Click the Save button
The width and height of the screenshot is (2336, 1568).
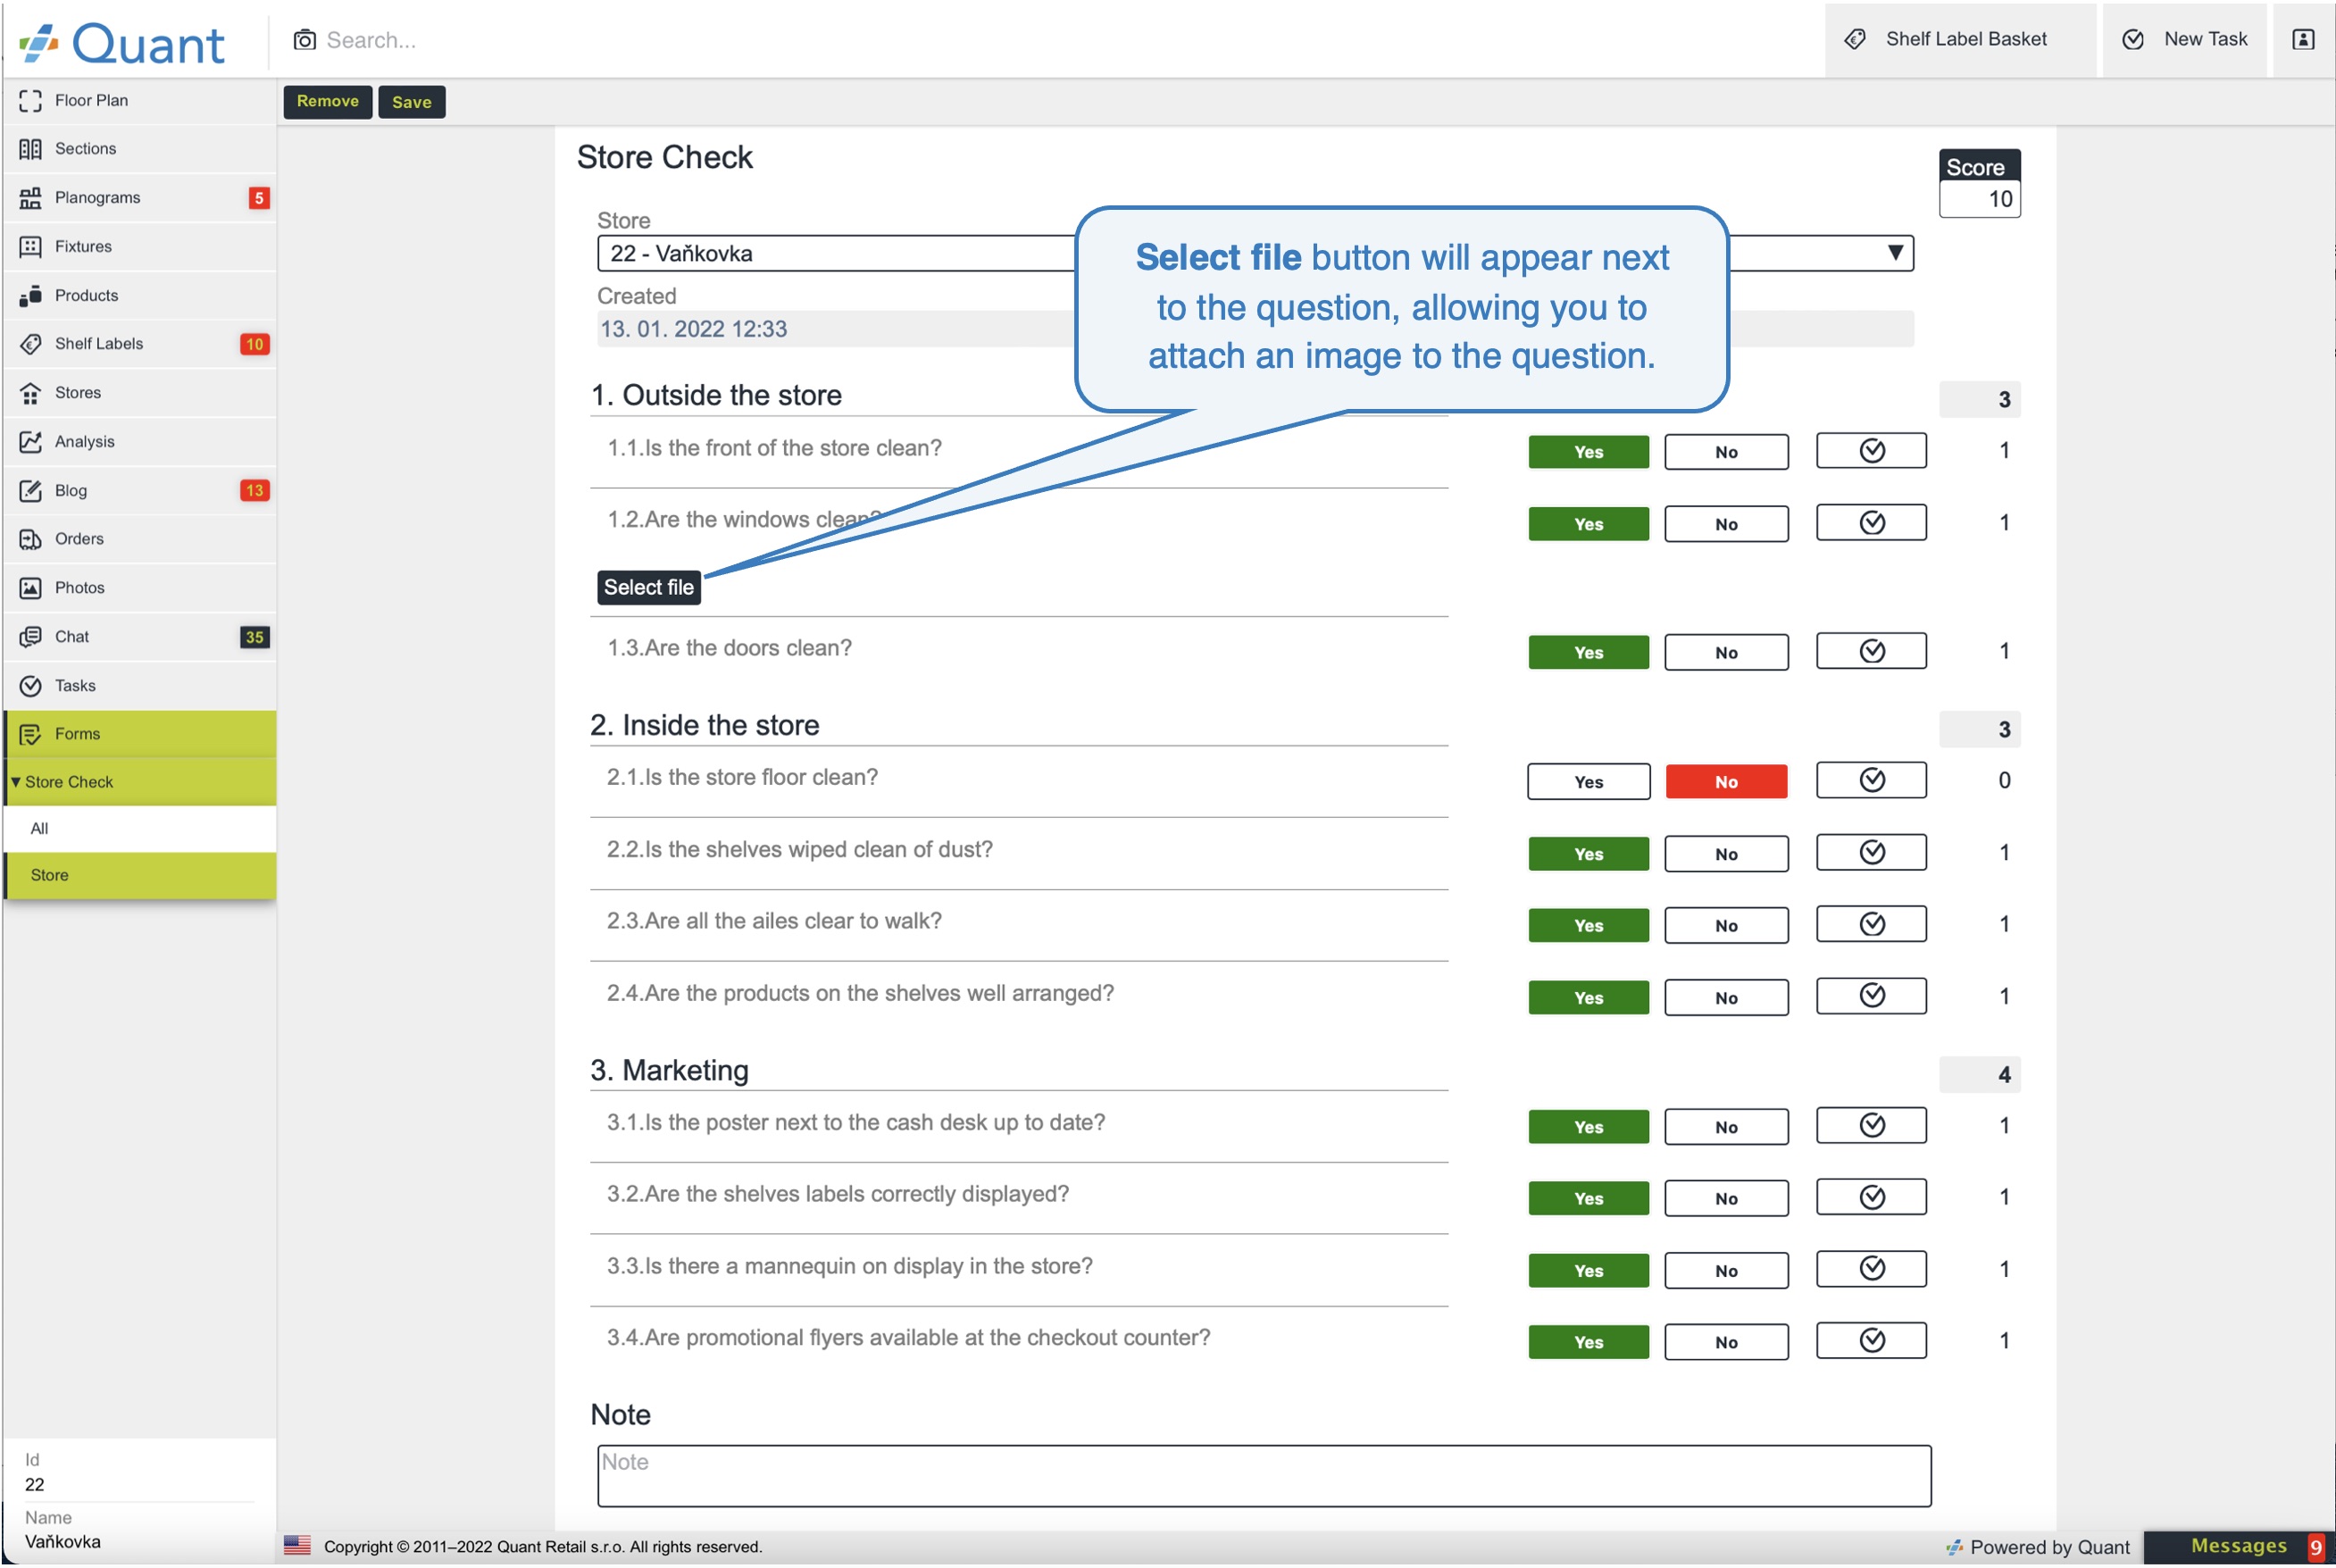pos(411,102)
